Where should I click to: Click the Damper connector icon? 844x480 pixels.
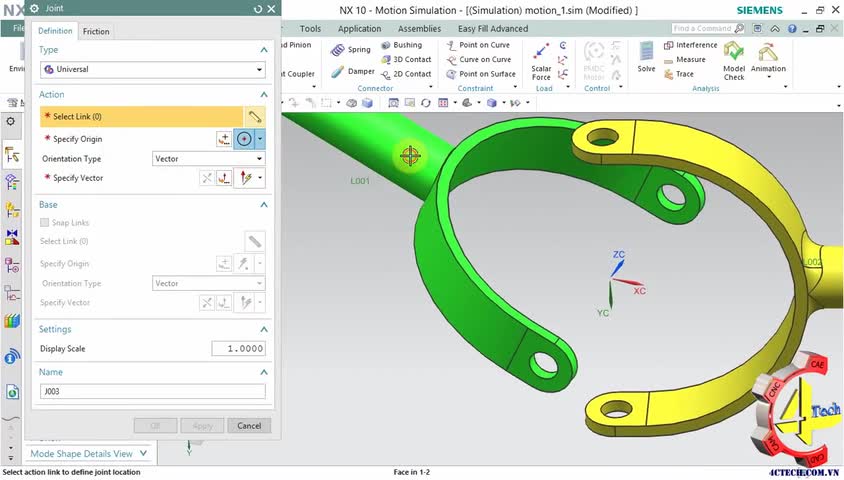(337, 72)
